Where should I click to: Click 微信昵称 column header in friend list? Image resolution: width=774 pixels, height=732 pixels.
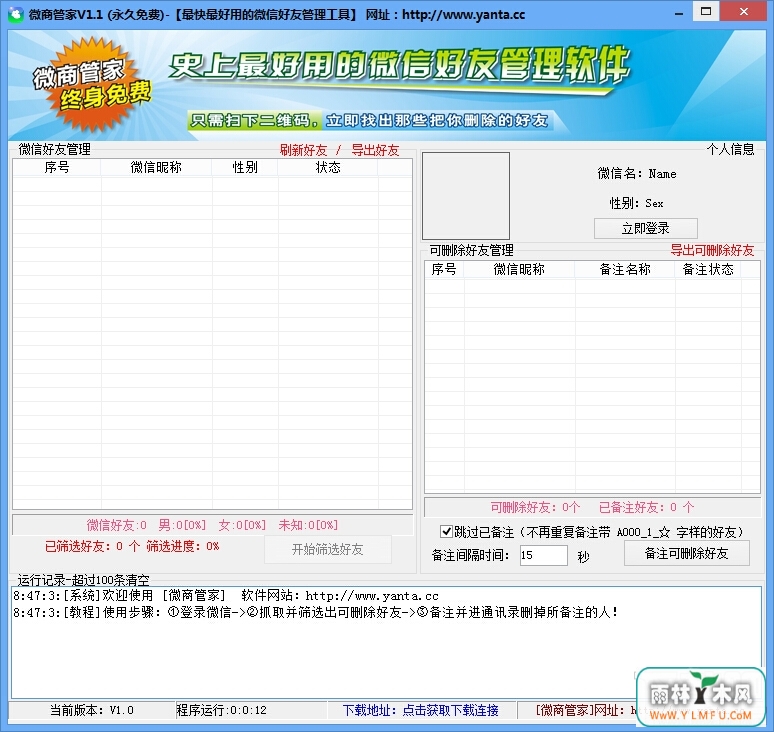pyautogui.click(x=156, y=167)
